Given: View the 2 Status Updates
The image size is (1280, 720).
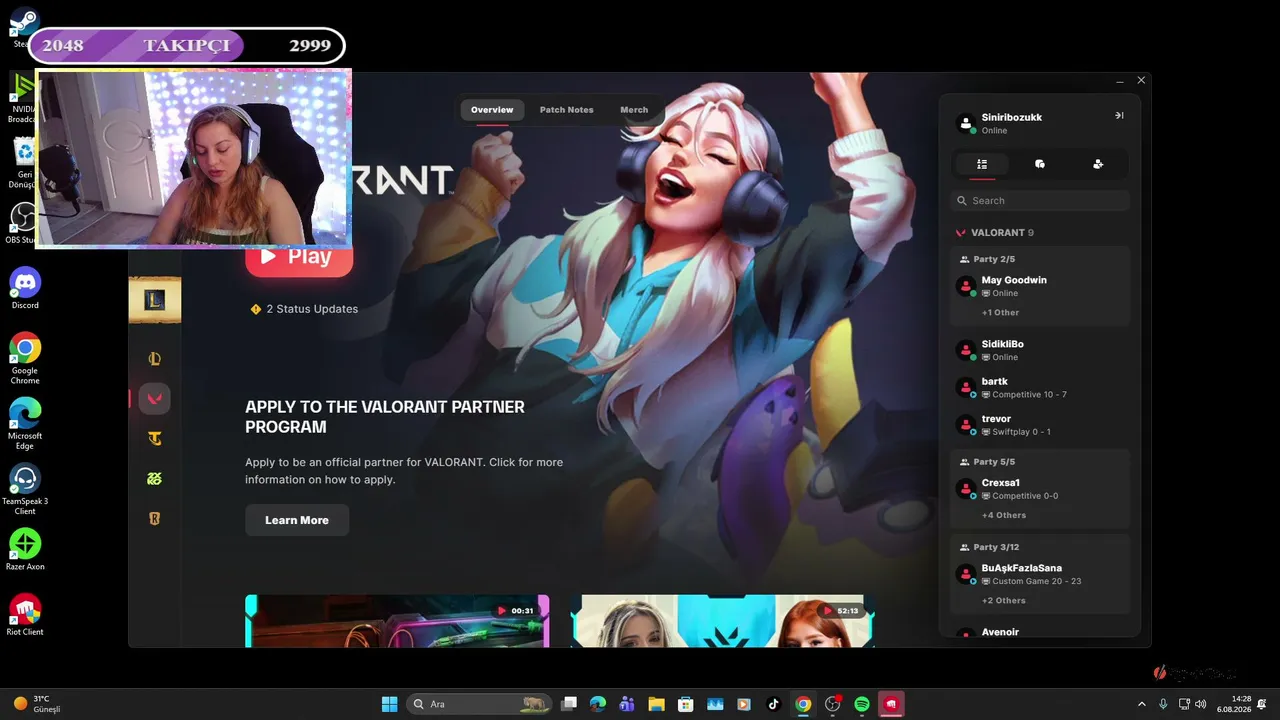Looking at the screenshot, I should [304, 309].
